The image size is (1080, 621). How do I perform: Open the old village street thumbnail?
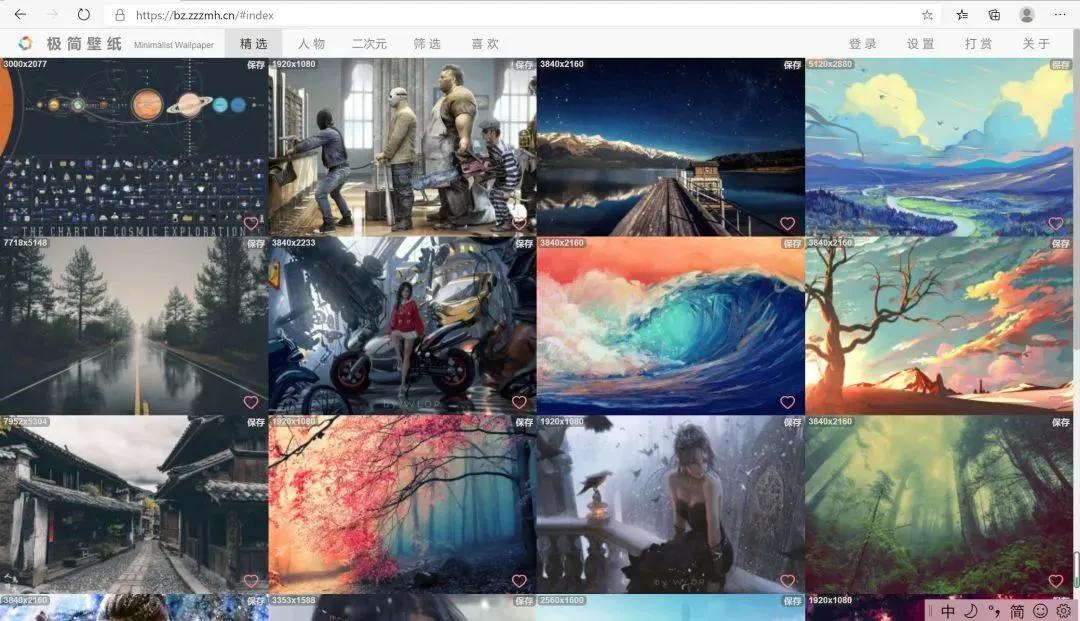pos(134,504)
